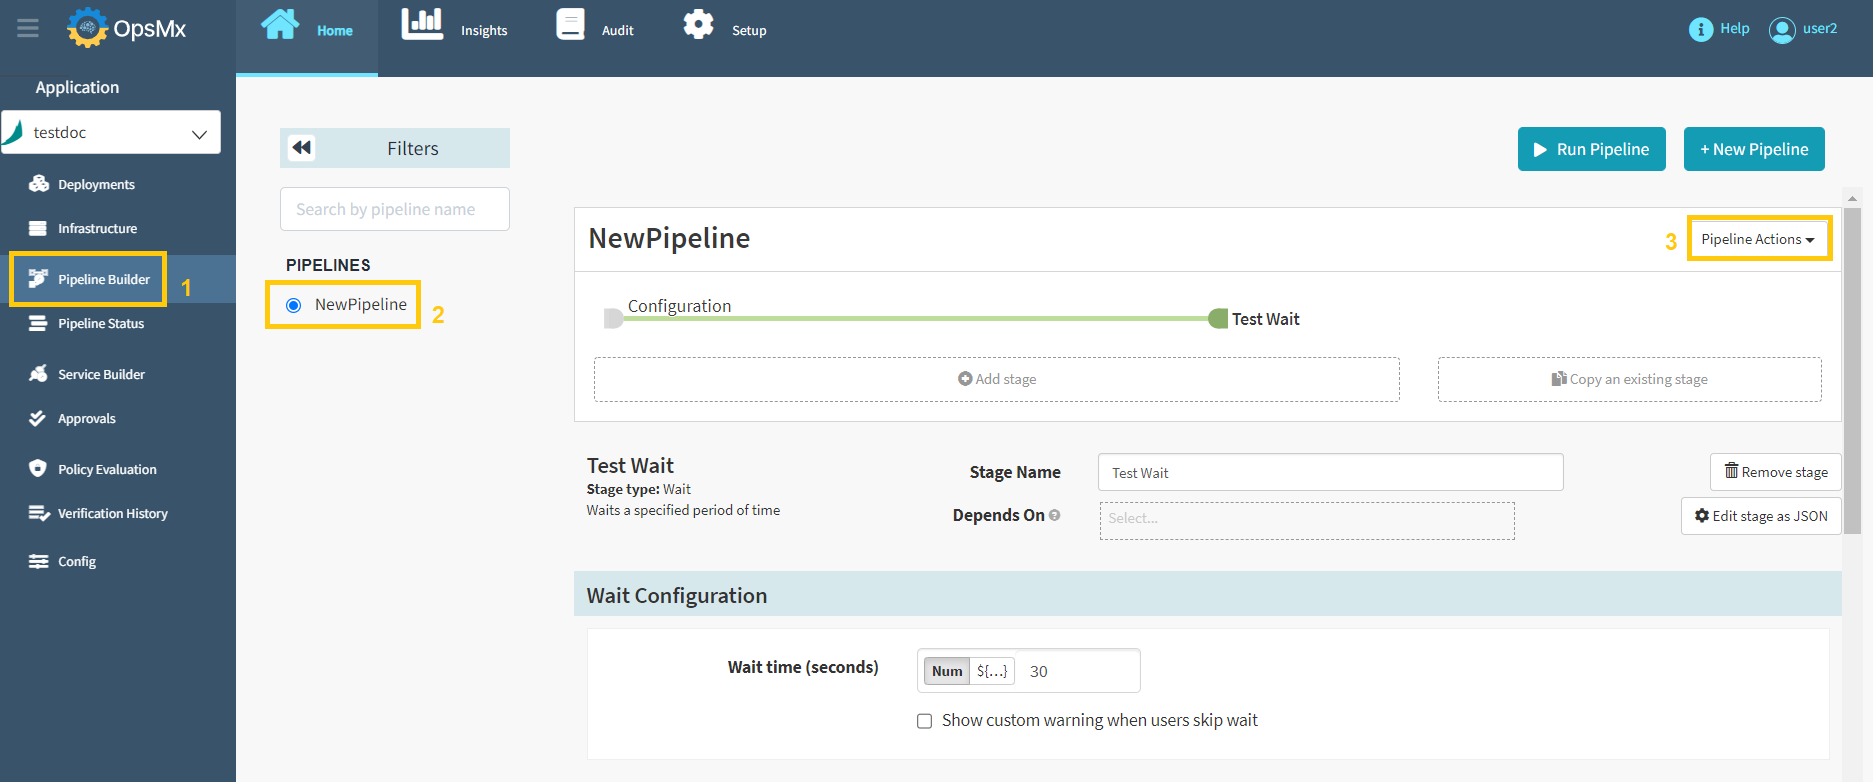Viewport: 1873px width, 782px height.
Task: Click the Help info icon
Action: tap(1700, 29)
